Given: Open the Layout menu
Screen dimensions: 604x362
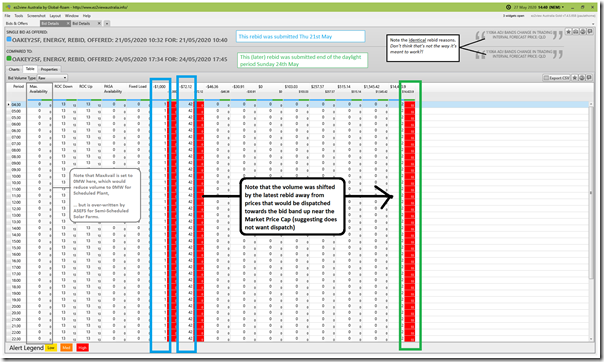Looking at the screenshot, I should [x=55, y=16].
